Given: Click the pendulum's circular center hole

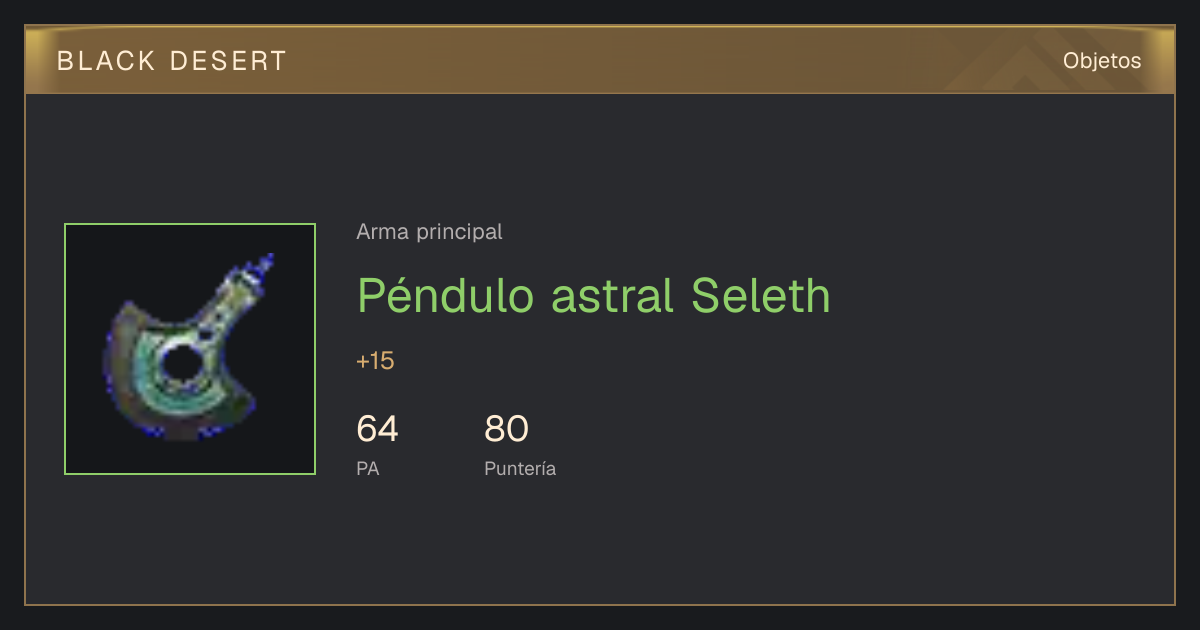Looking at the screenshot, I should 180,364.
